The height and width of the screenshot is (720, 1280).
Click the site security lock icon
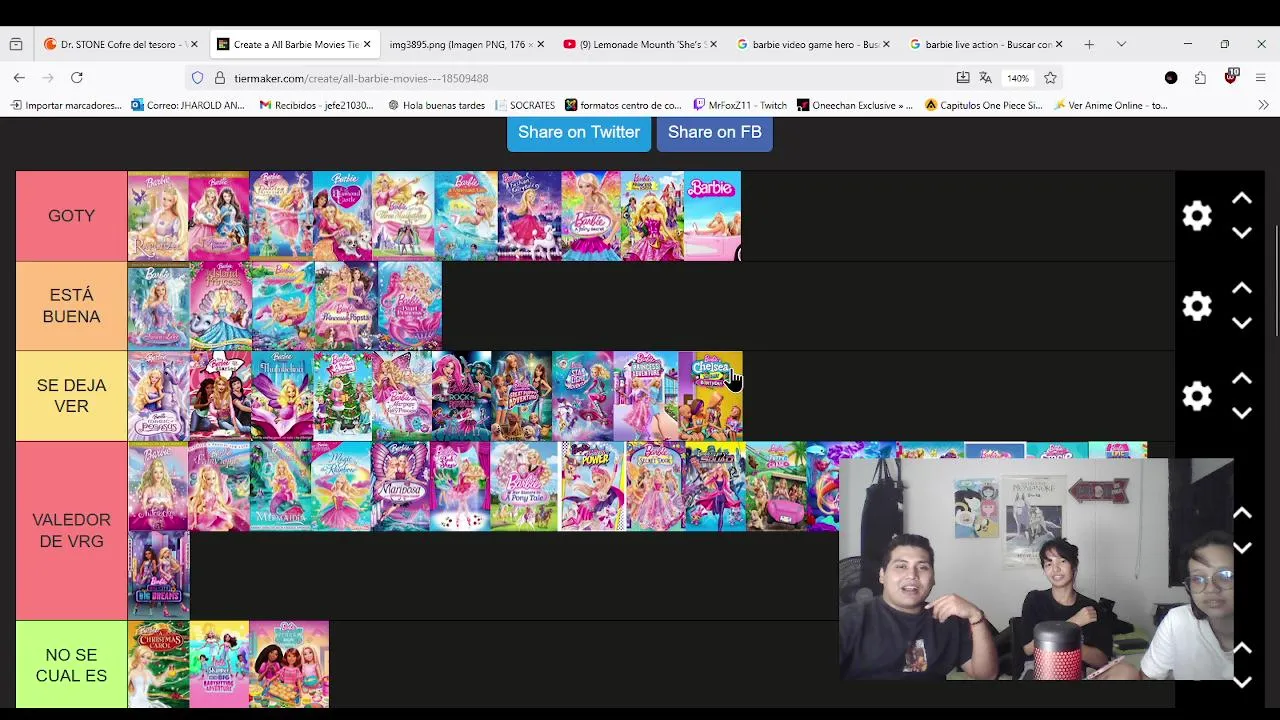click(x=220, y=78)
